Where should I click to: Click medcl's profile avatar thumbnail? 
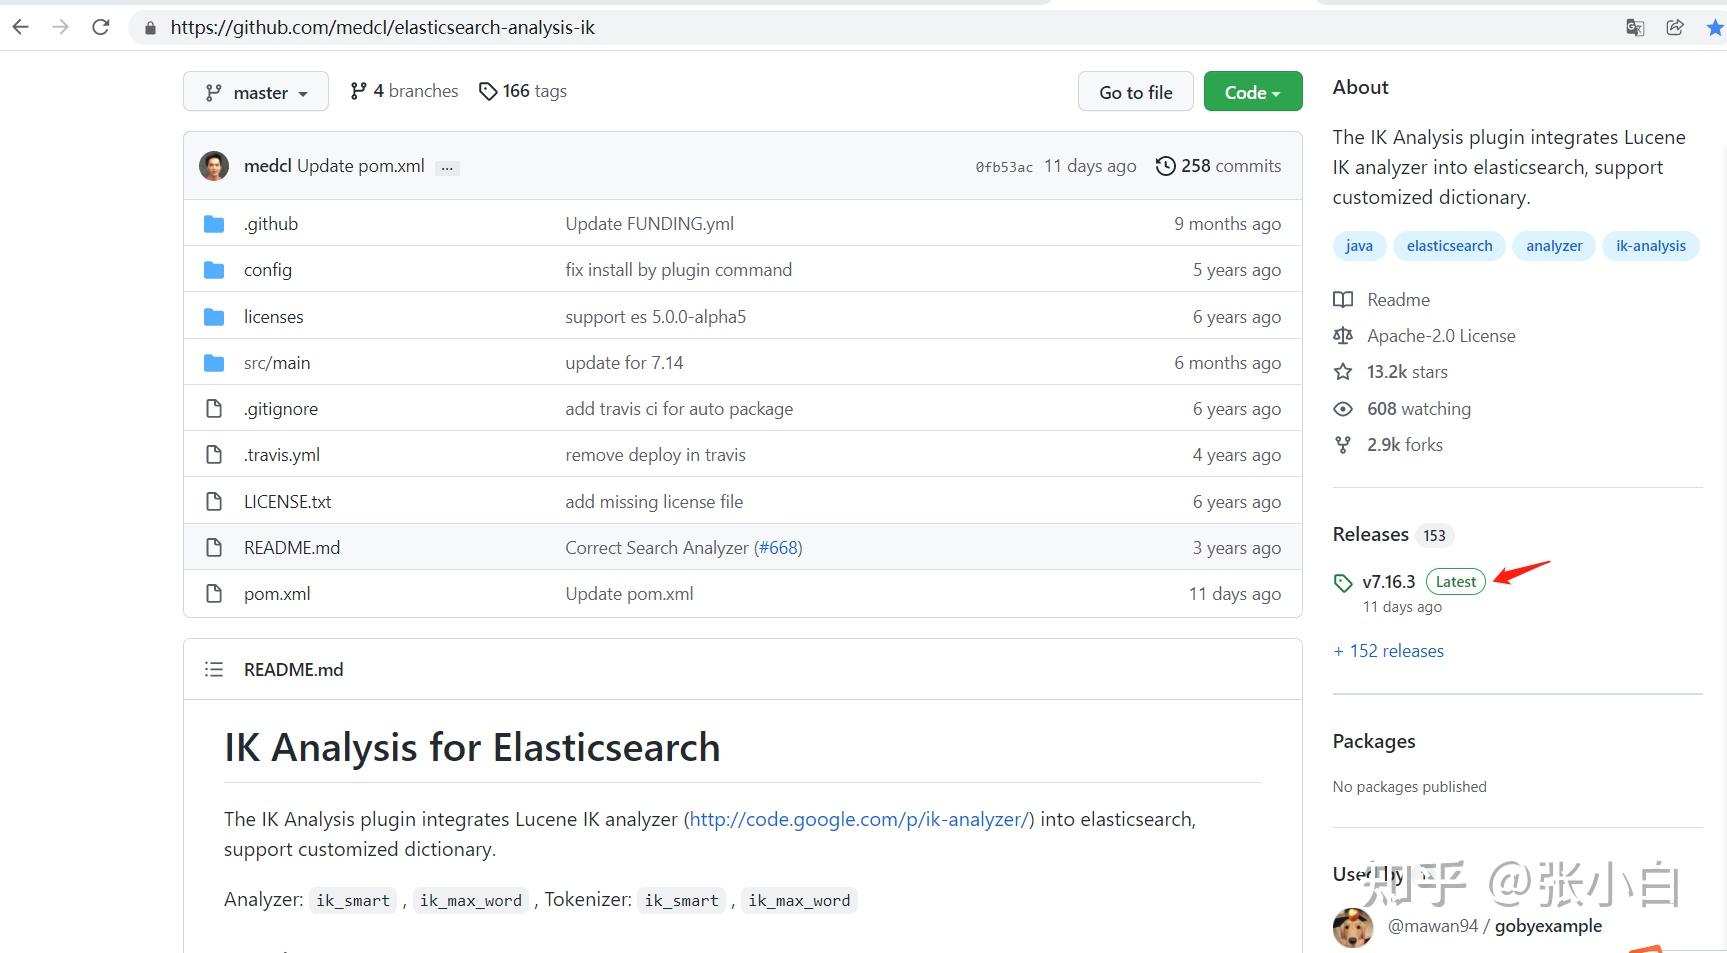[x=213, y=165]
